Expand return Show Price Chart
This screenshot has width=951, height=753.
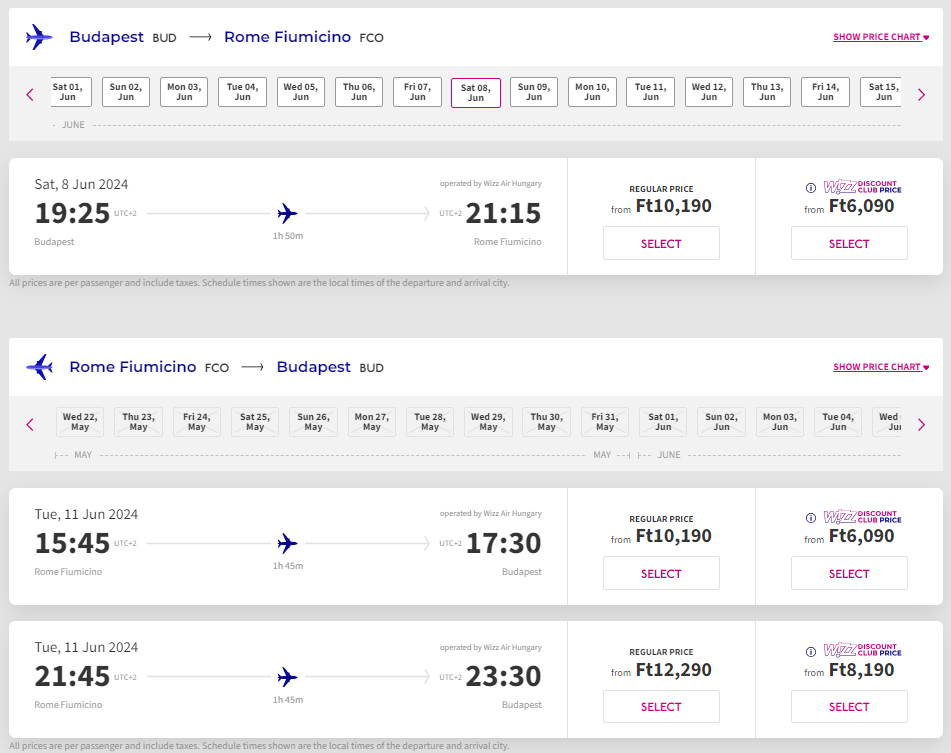(x=881, y=367)
